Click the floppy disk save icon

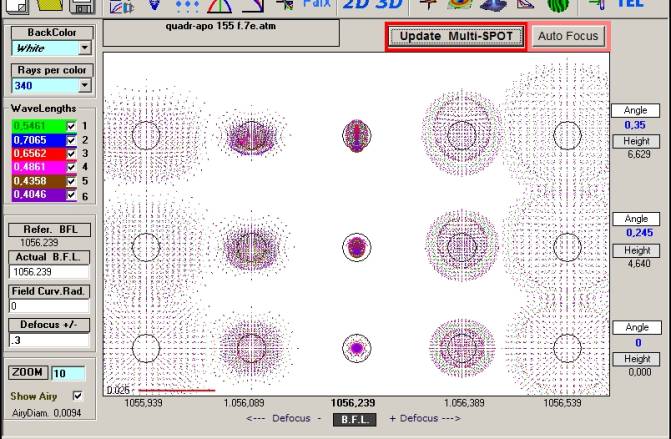(x=82, y=6)
